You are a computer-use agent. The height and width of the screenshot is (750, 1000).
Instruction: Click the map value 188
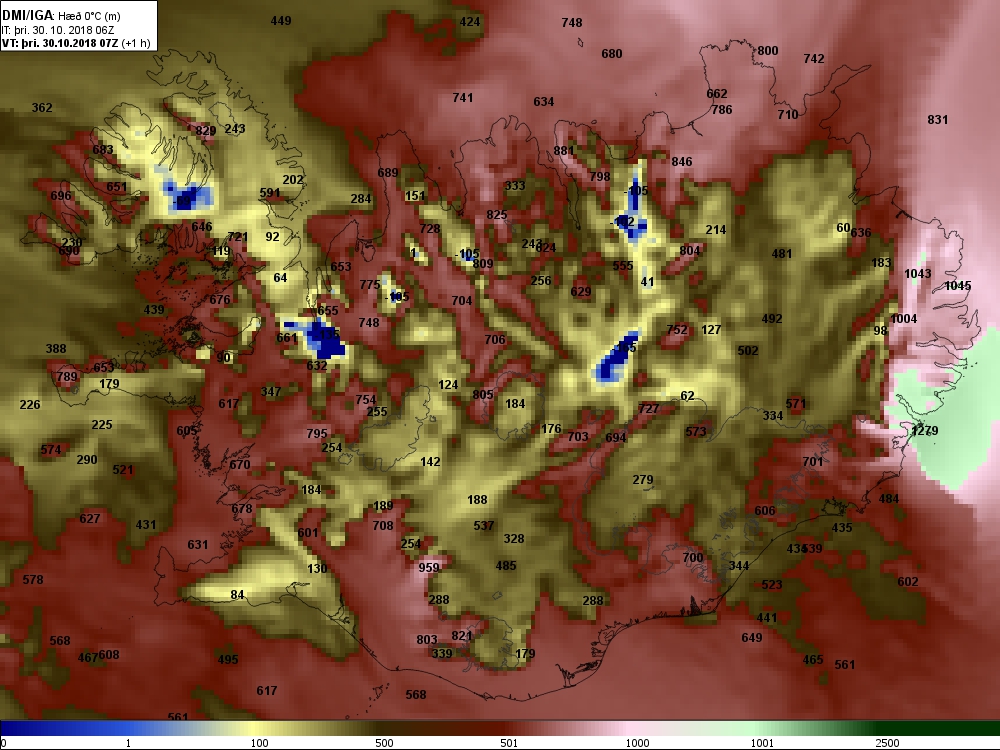tap(477, 500)
